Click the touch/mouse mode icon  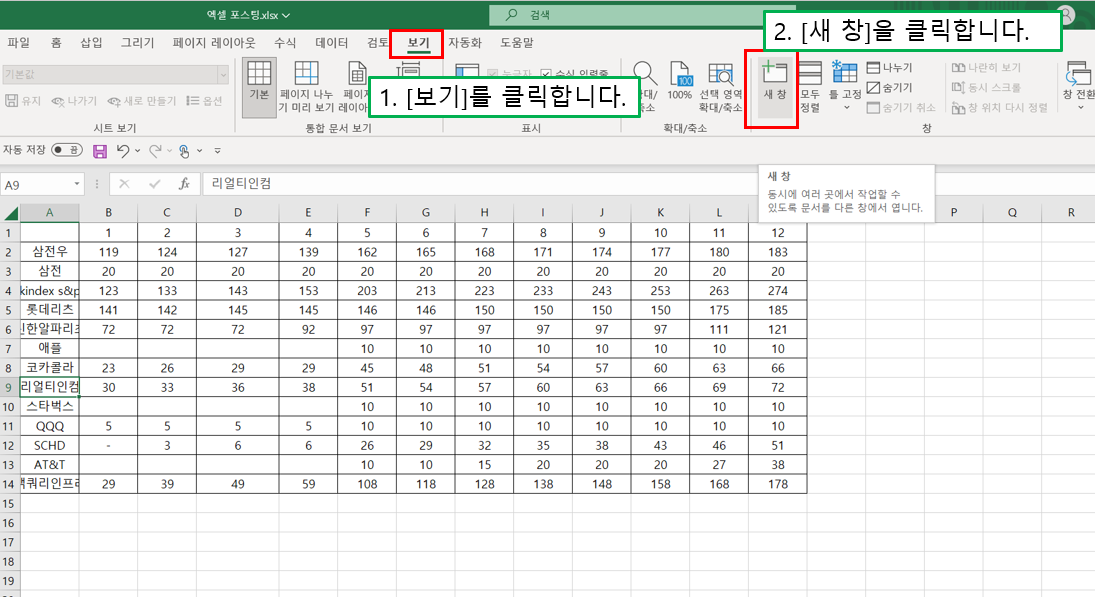click(184, 151)
